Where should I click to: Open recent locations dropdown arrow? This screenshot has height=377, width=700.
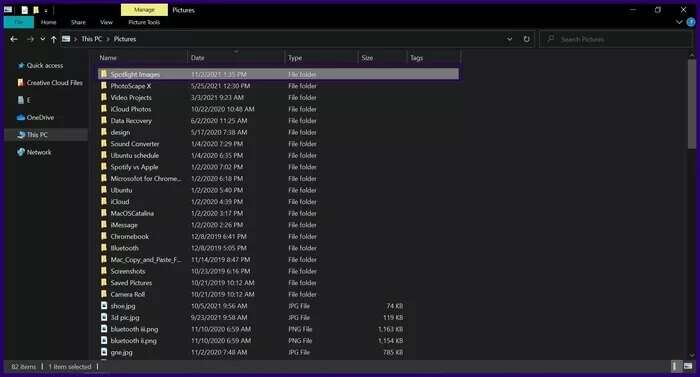(x=42, y=39)
